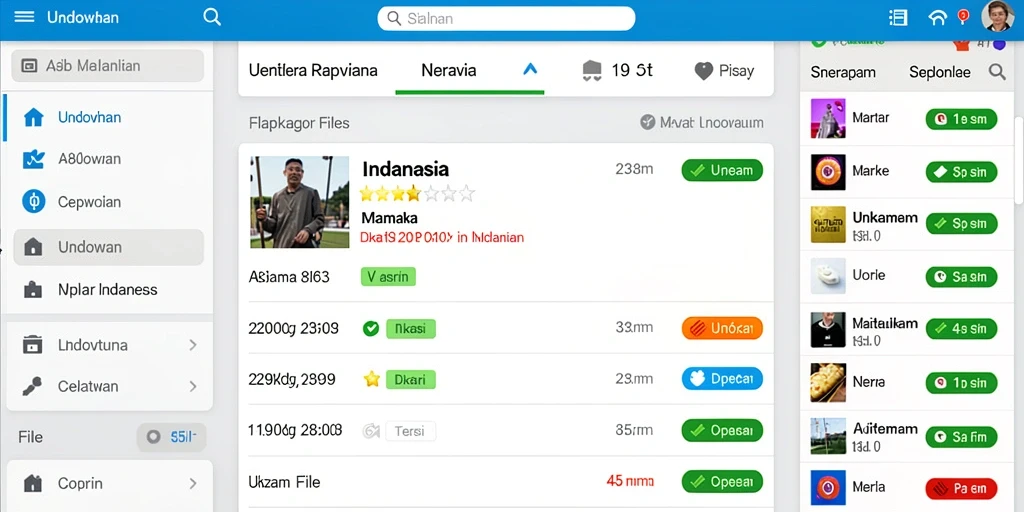
Task: Click the Dkari tag
Action: [411, 379]
